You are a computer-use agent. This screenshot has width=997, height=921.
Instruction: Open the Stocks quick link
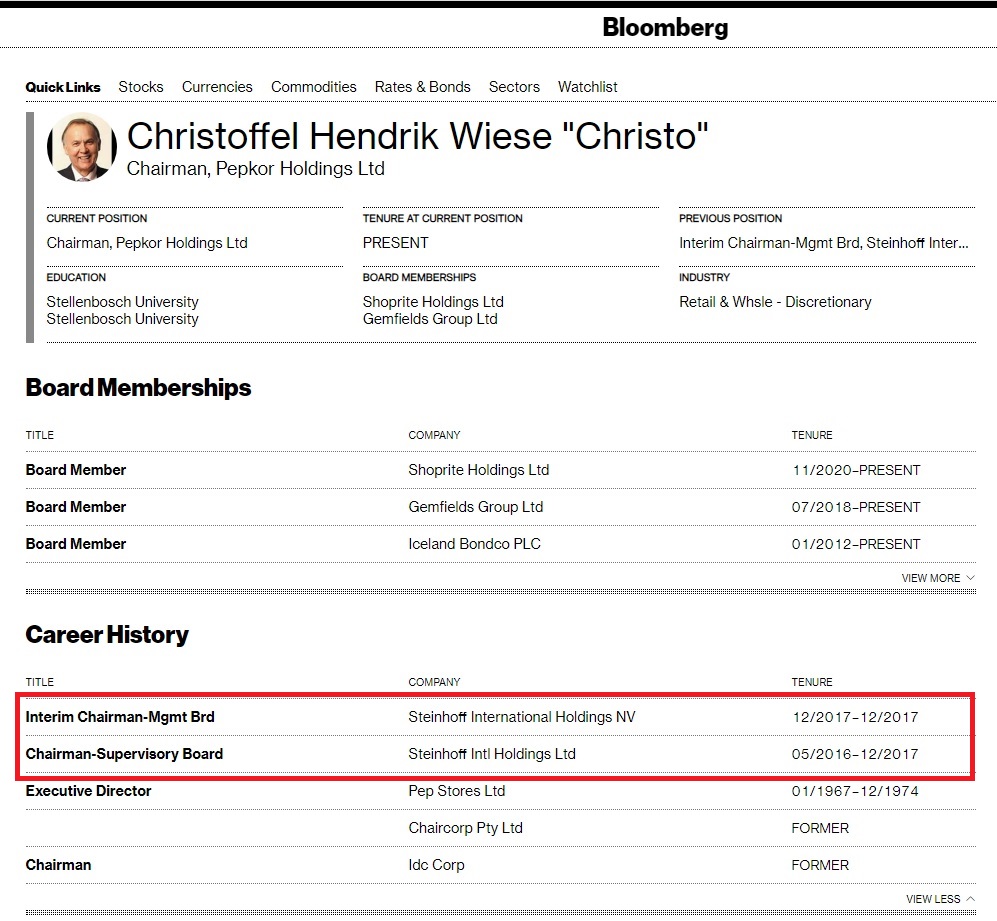141,87
